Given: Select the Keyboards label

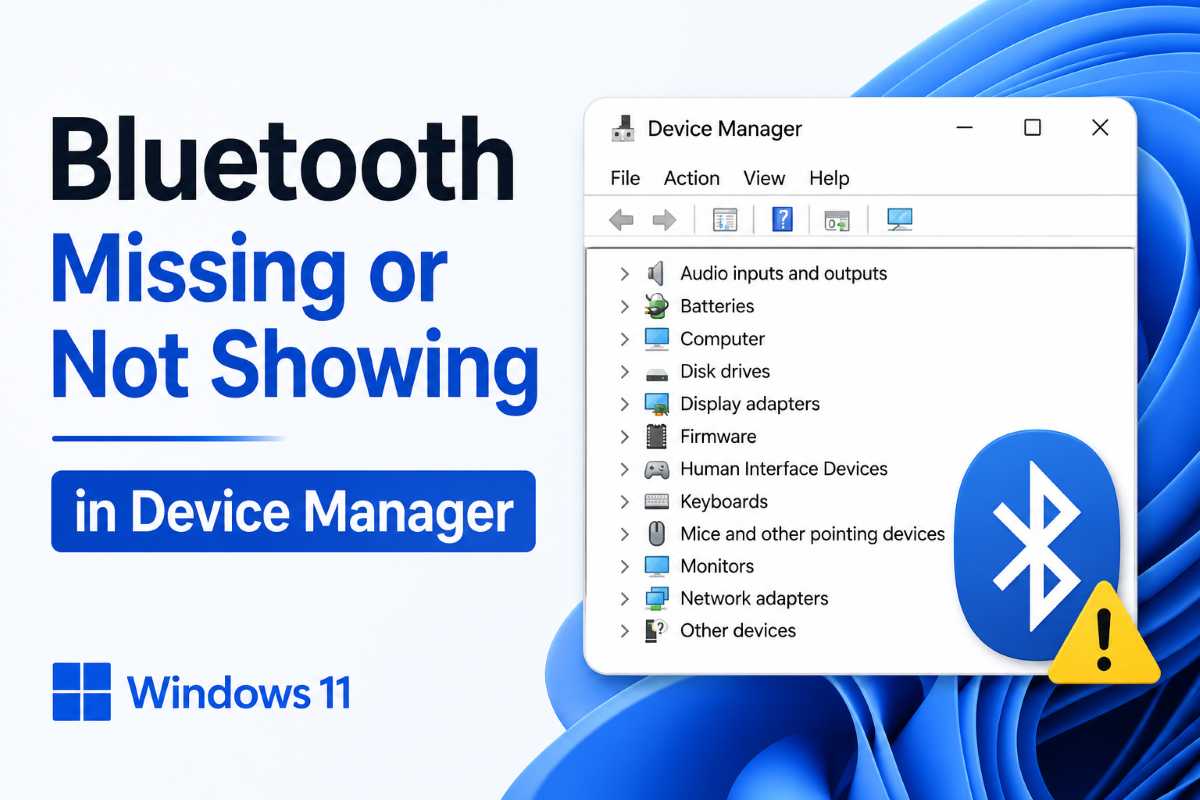Looking at the screenshot, I should [x=724, y=501].
